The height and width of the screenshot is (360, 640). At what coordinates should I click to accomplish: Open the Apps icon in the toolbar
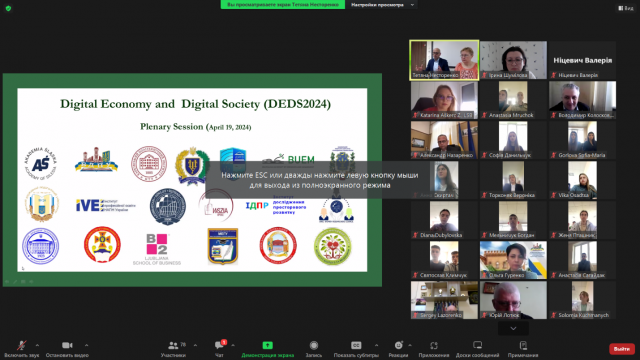point(434,345)
